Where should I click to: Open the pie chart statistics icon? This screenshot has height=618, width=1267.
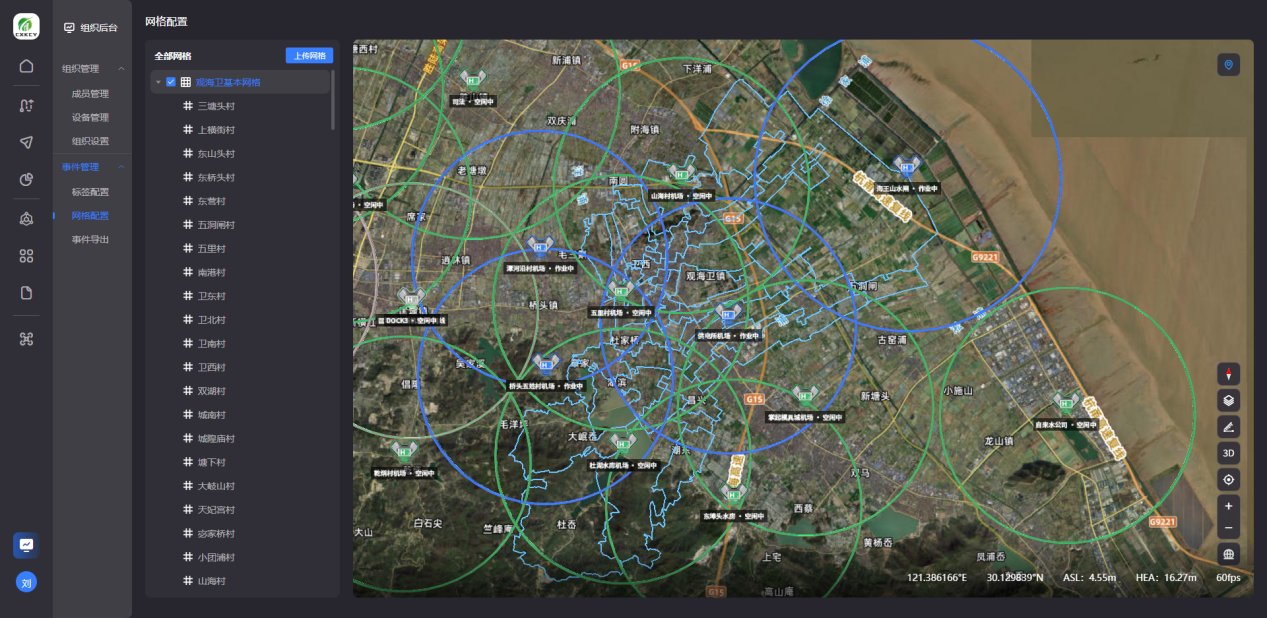coord(26,179)
